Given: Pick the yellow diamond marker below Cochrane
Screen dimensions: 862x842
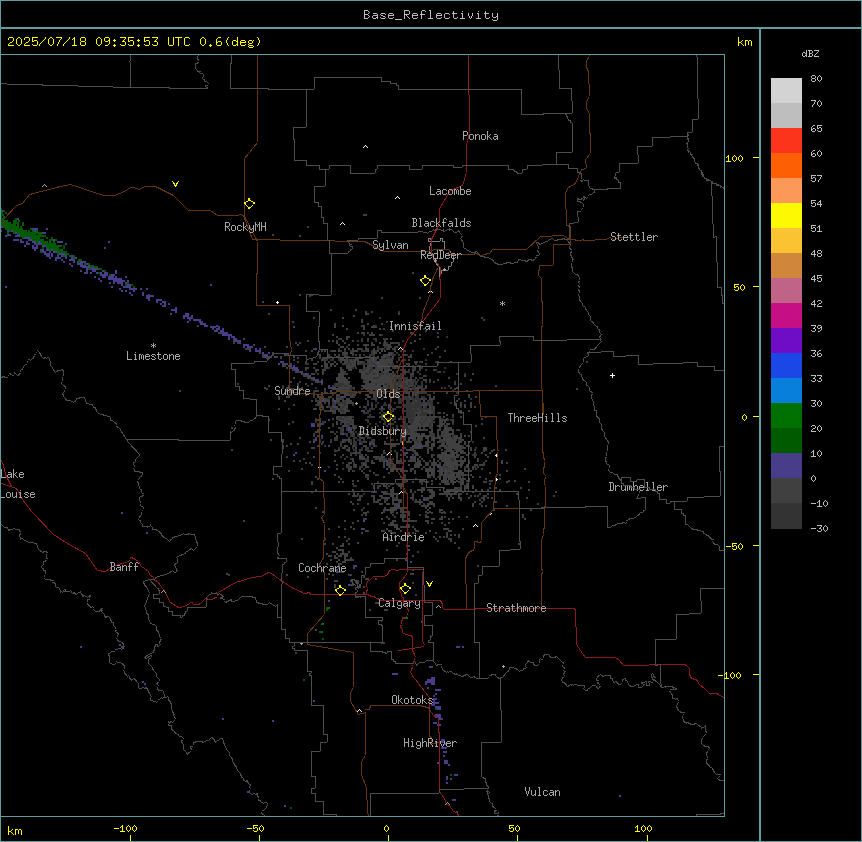Looking at the screenshot, I should [340, 590].
